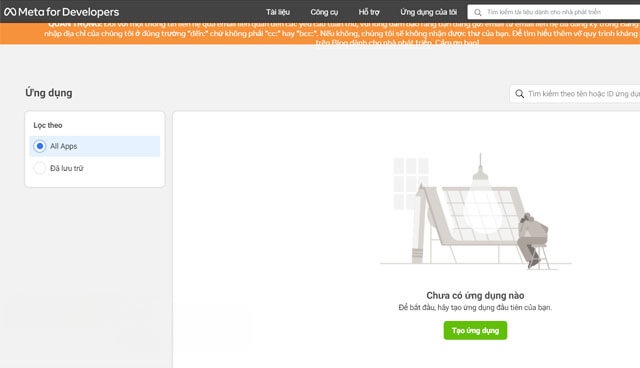Click the orange important notice banner
Screen dimensions: 640x368
coord(320,33)
